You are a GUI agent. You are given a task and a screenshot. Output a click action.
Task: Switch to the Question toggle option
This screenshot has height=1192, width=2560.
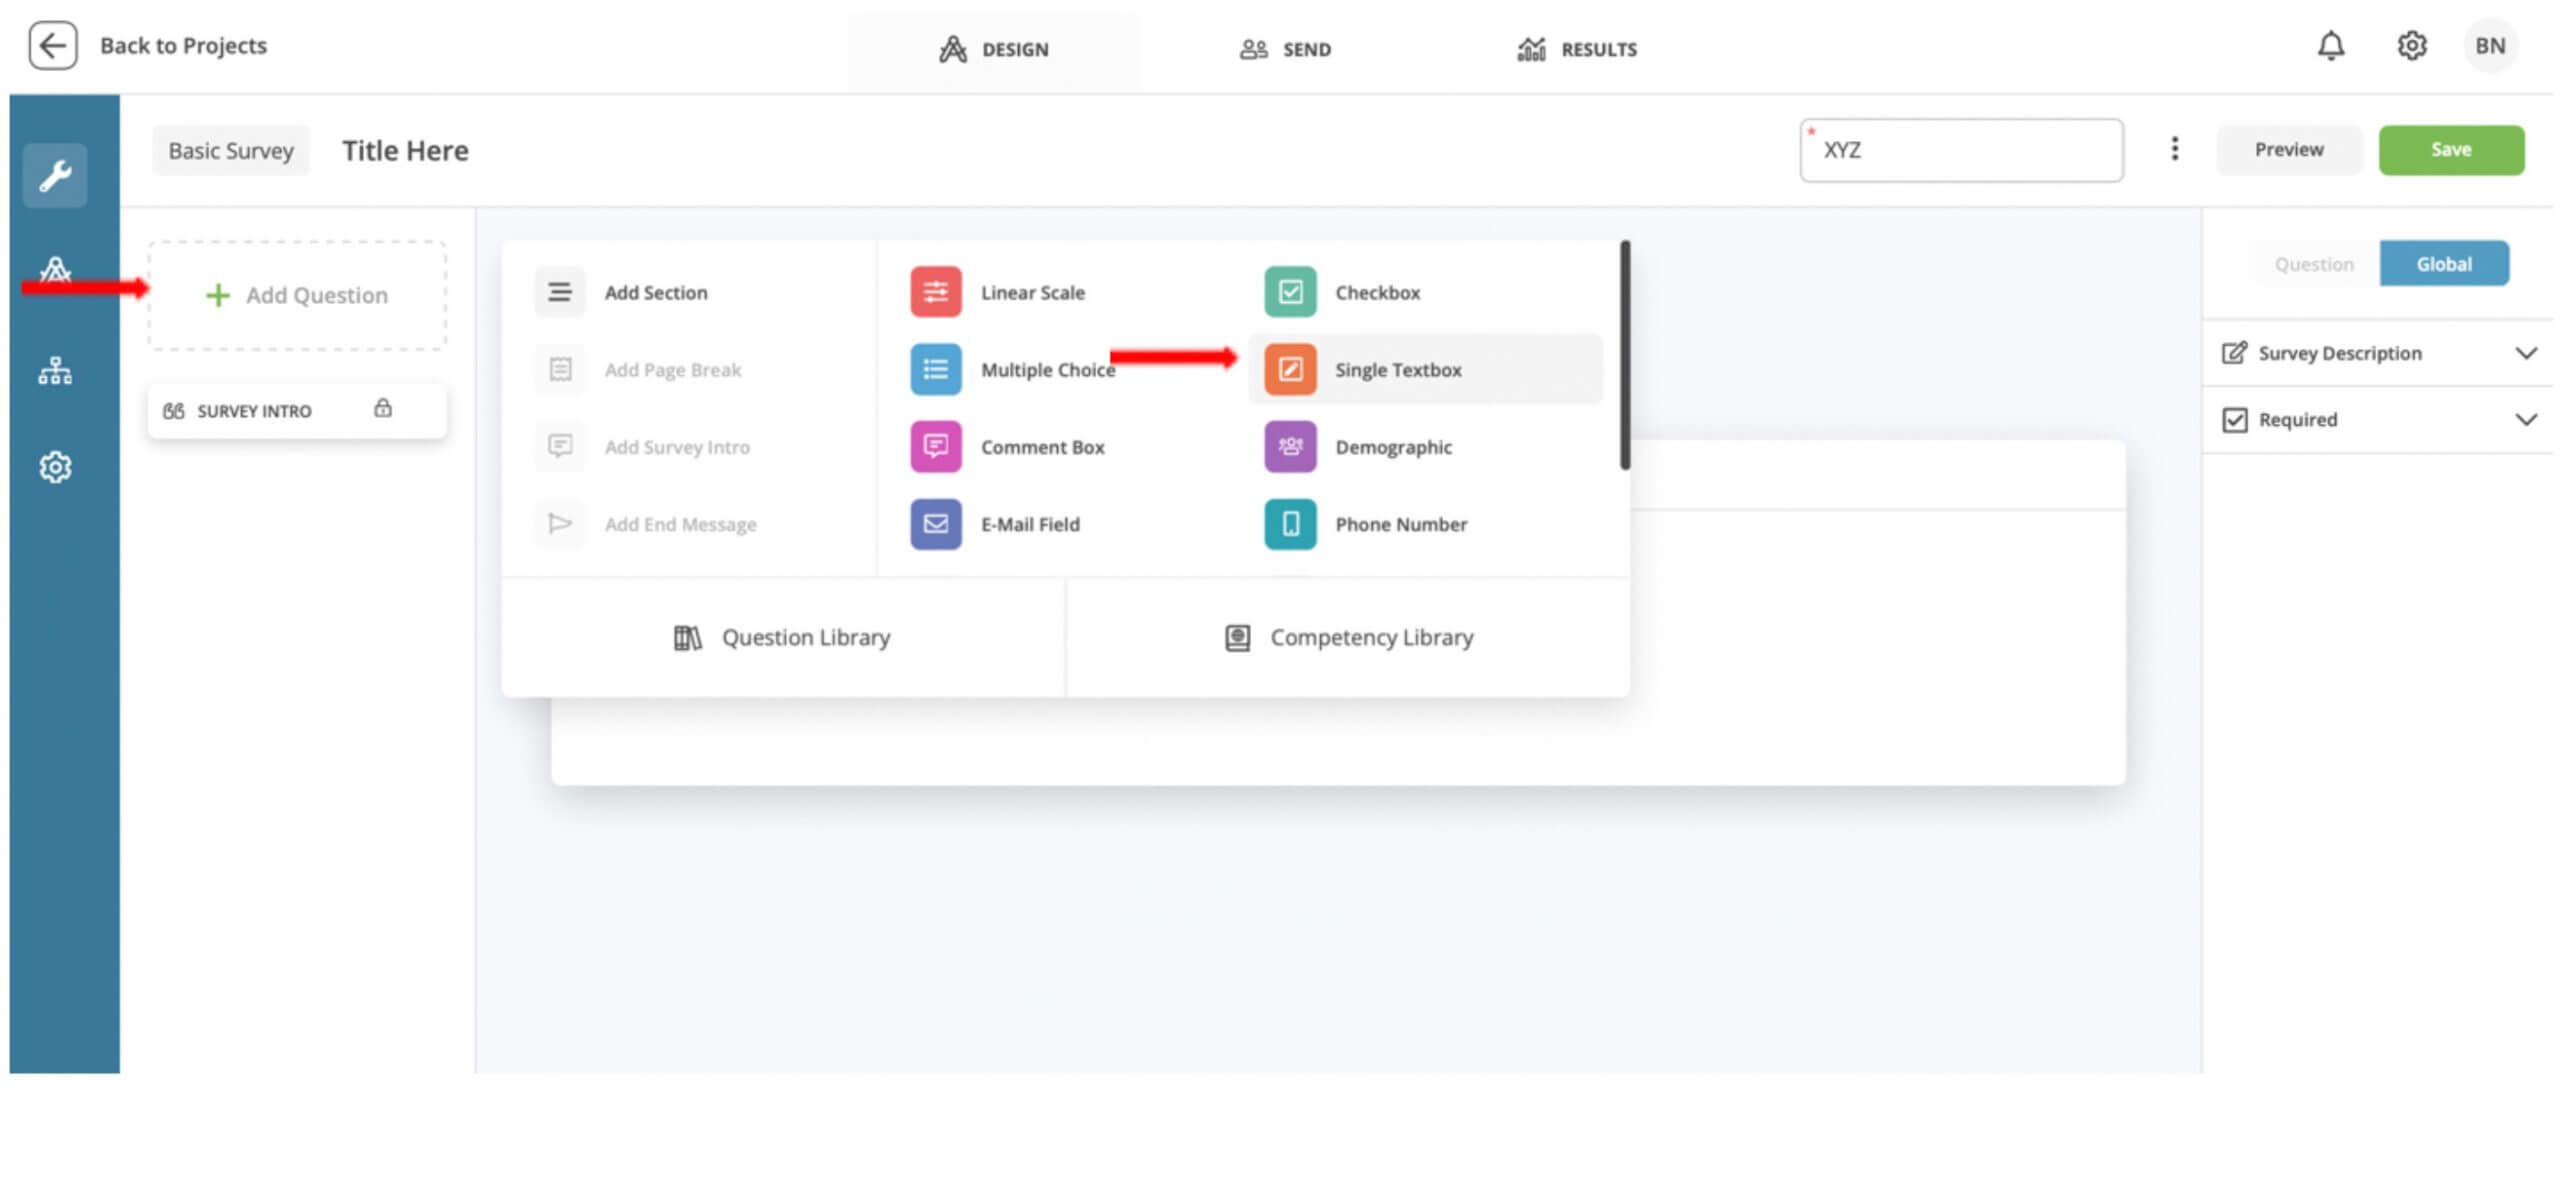pos(2314,264)
